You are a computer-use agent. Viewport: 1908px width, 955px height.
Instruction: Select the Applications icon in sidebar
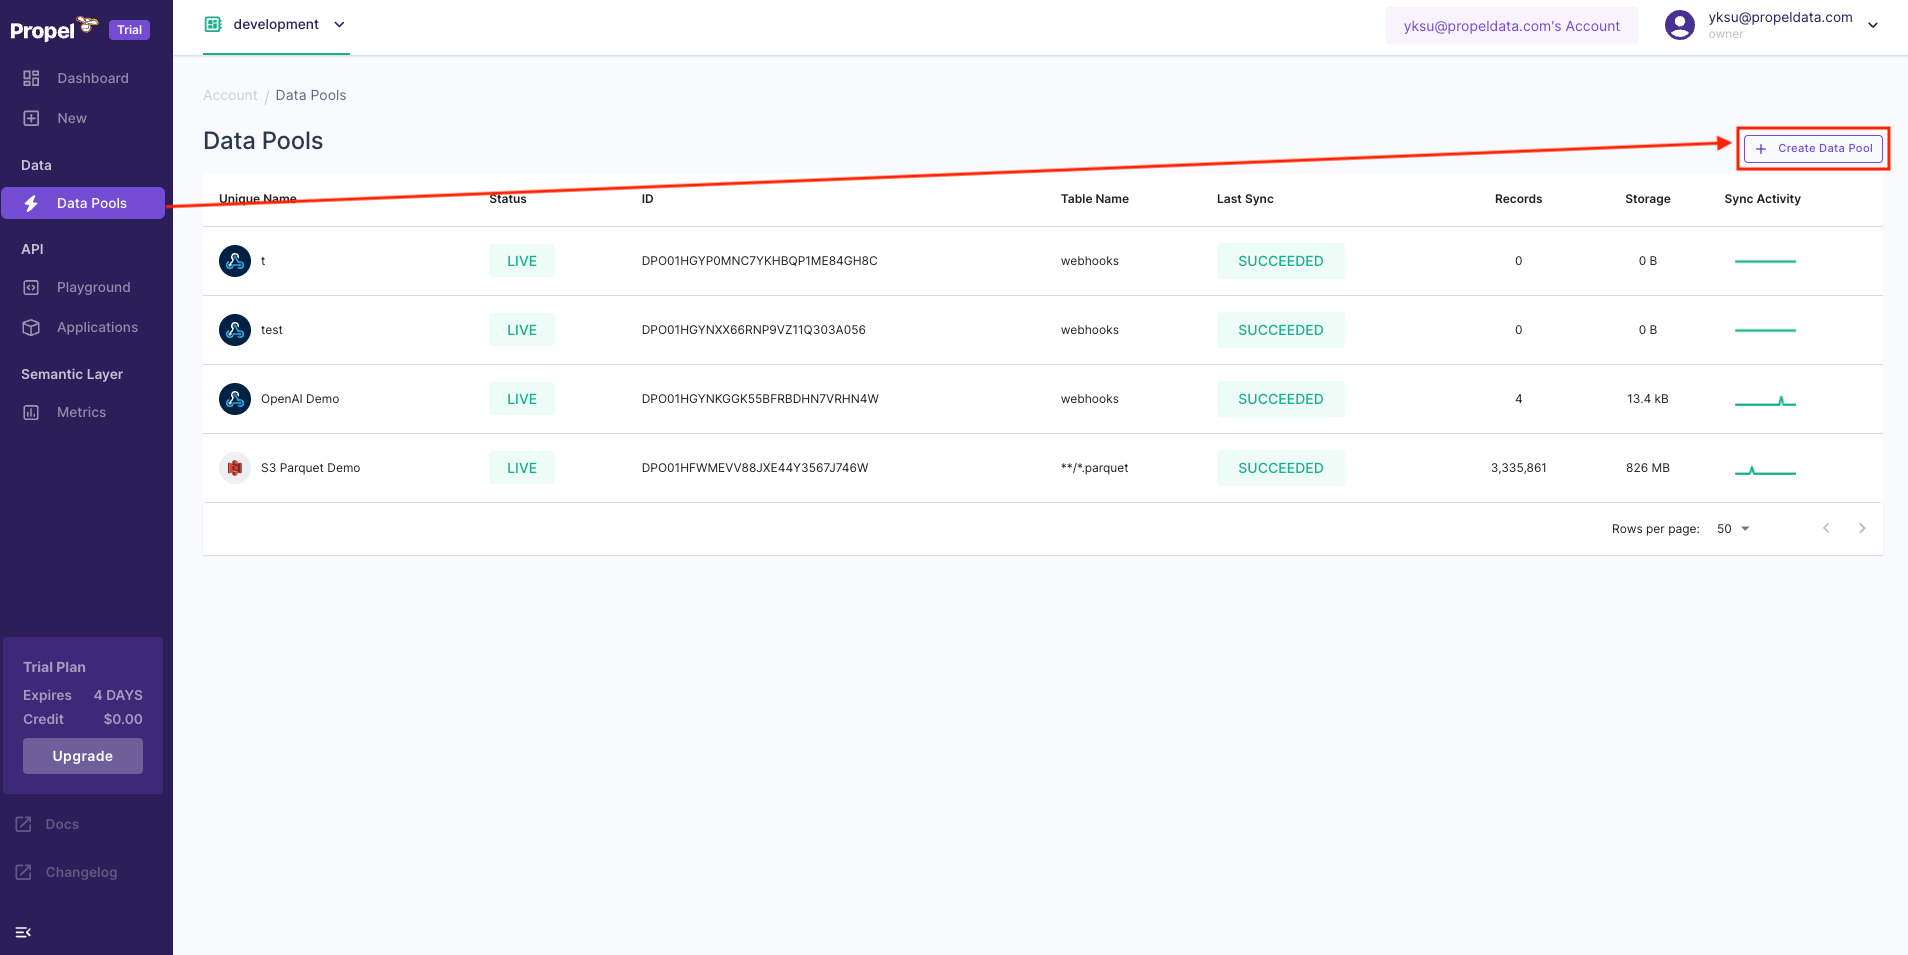(29, 327)
